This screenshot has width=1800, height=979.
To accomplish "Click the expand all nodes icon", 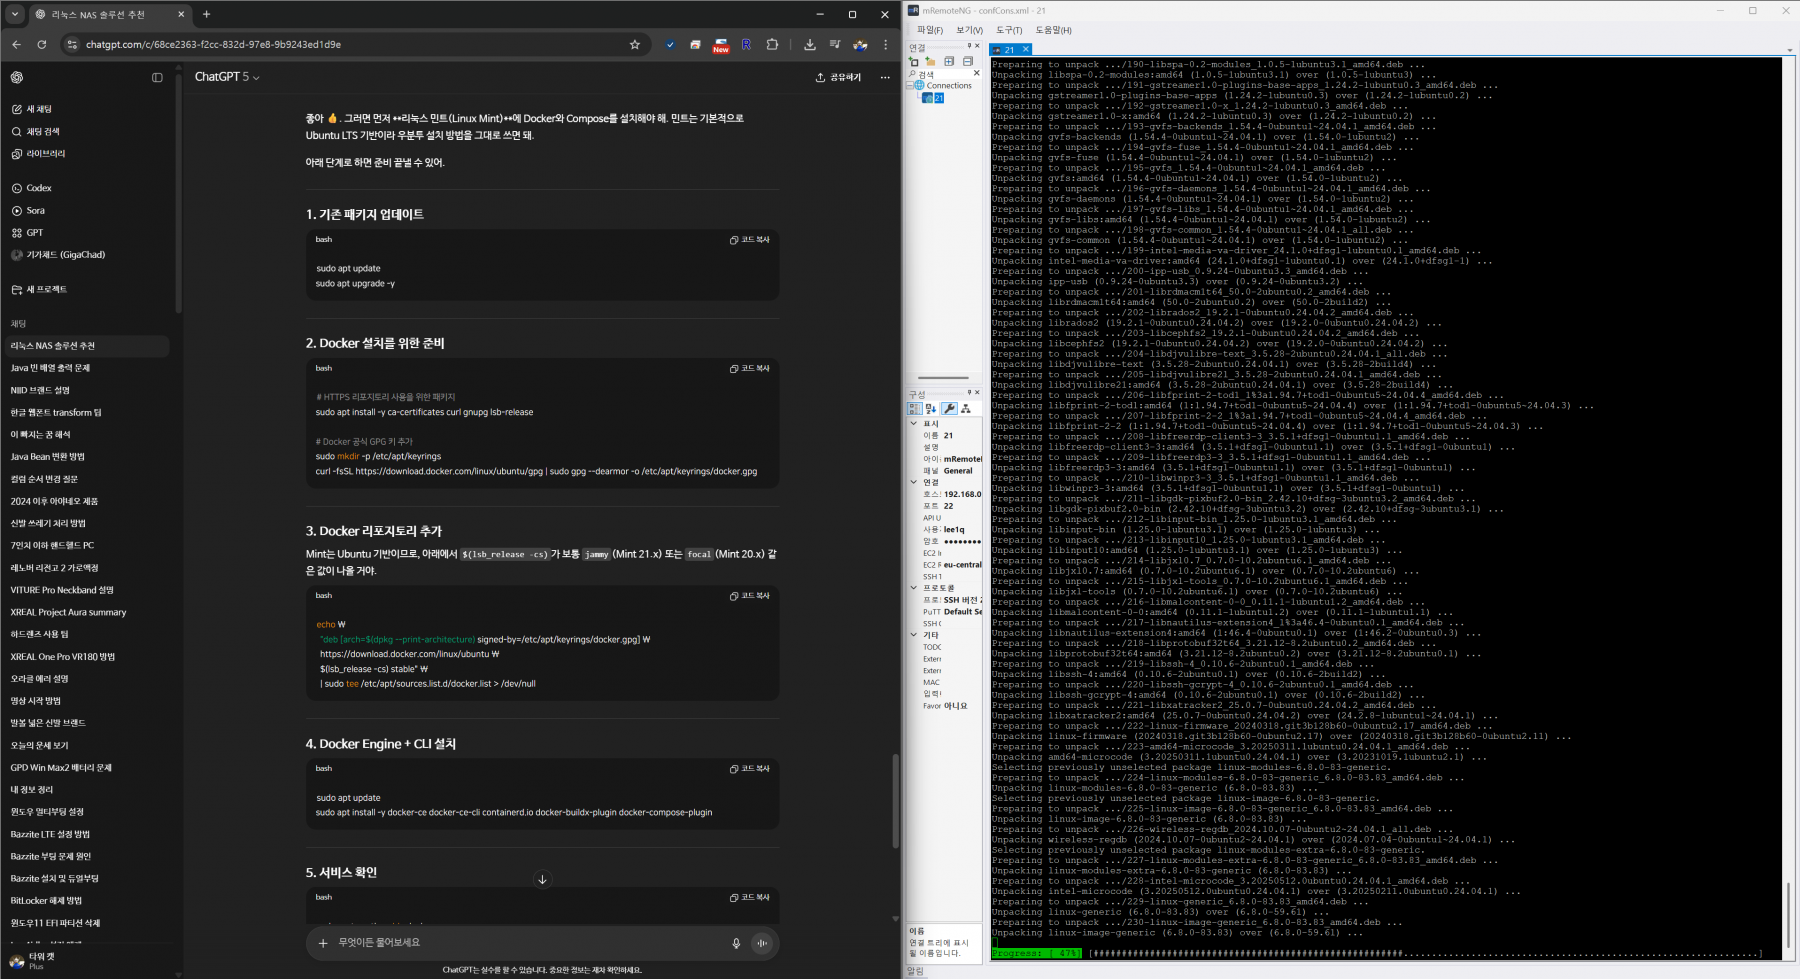I will tap(949, 62).
